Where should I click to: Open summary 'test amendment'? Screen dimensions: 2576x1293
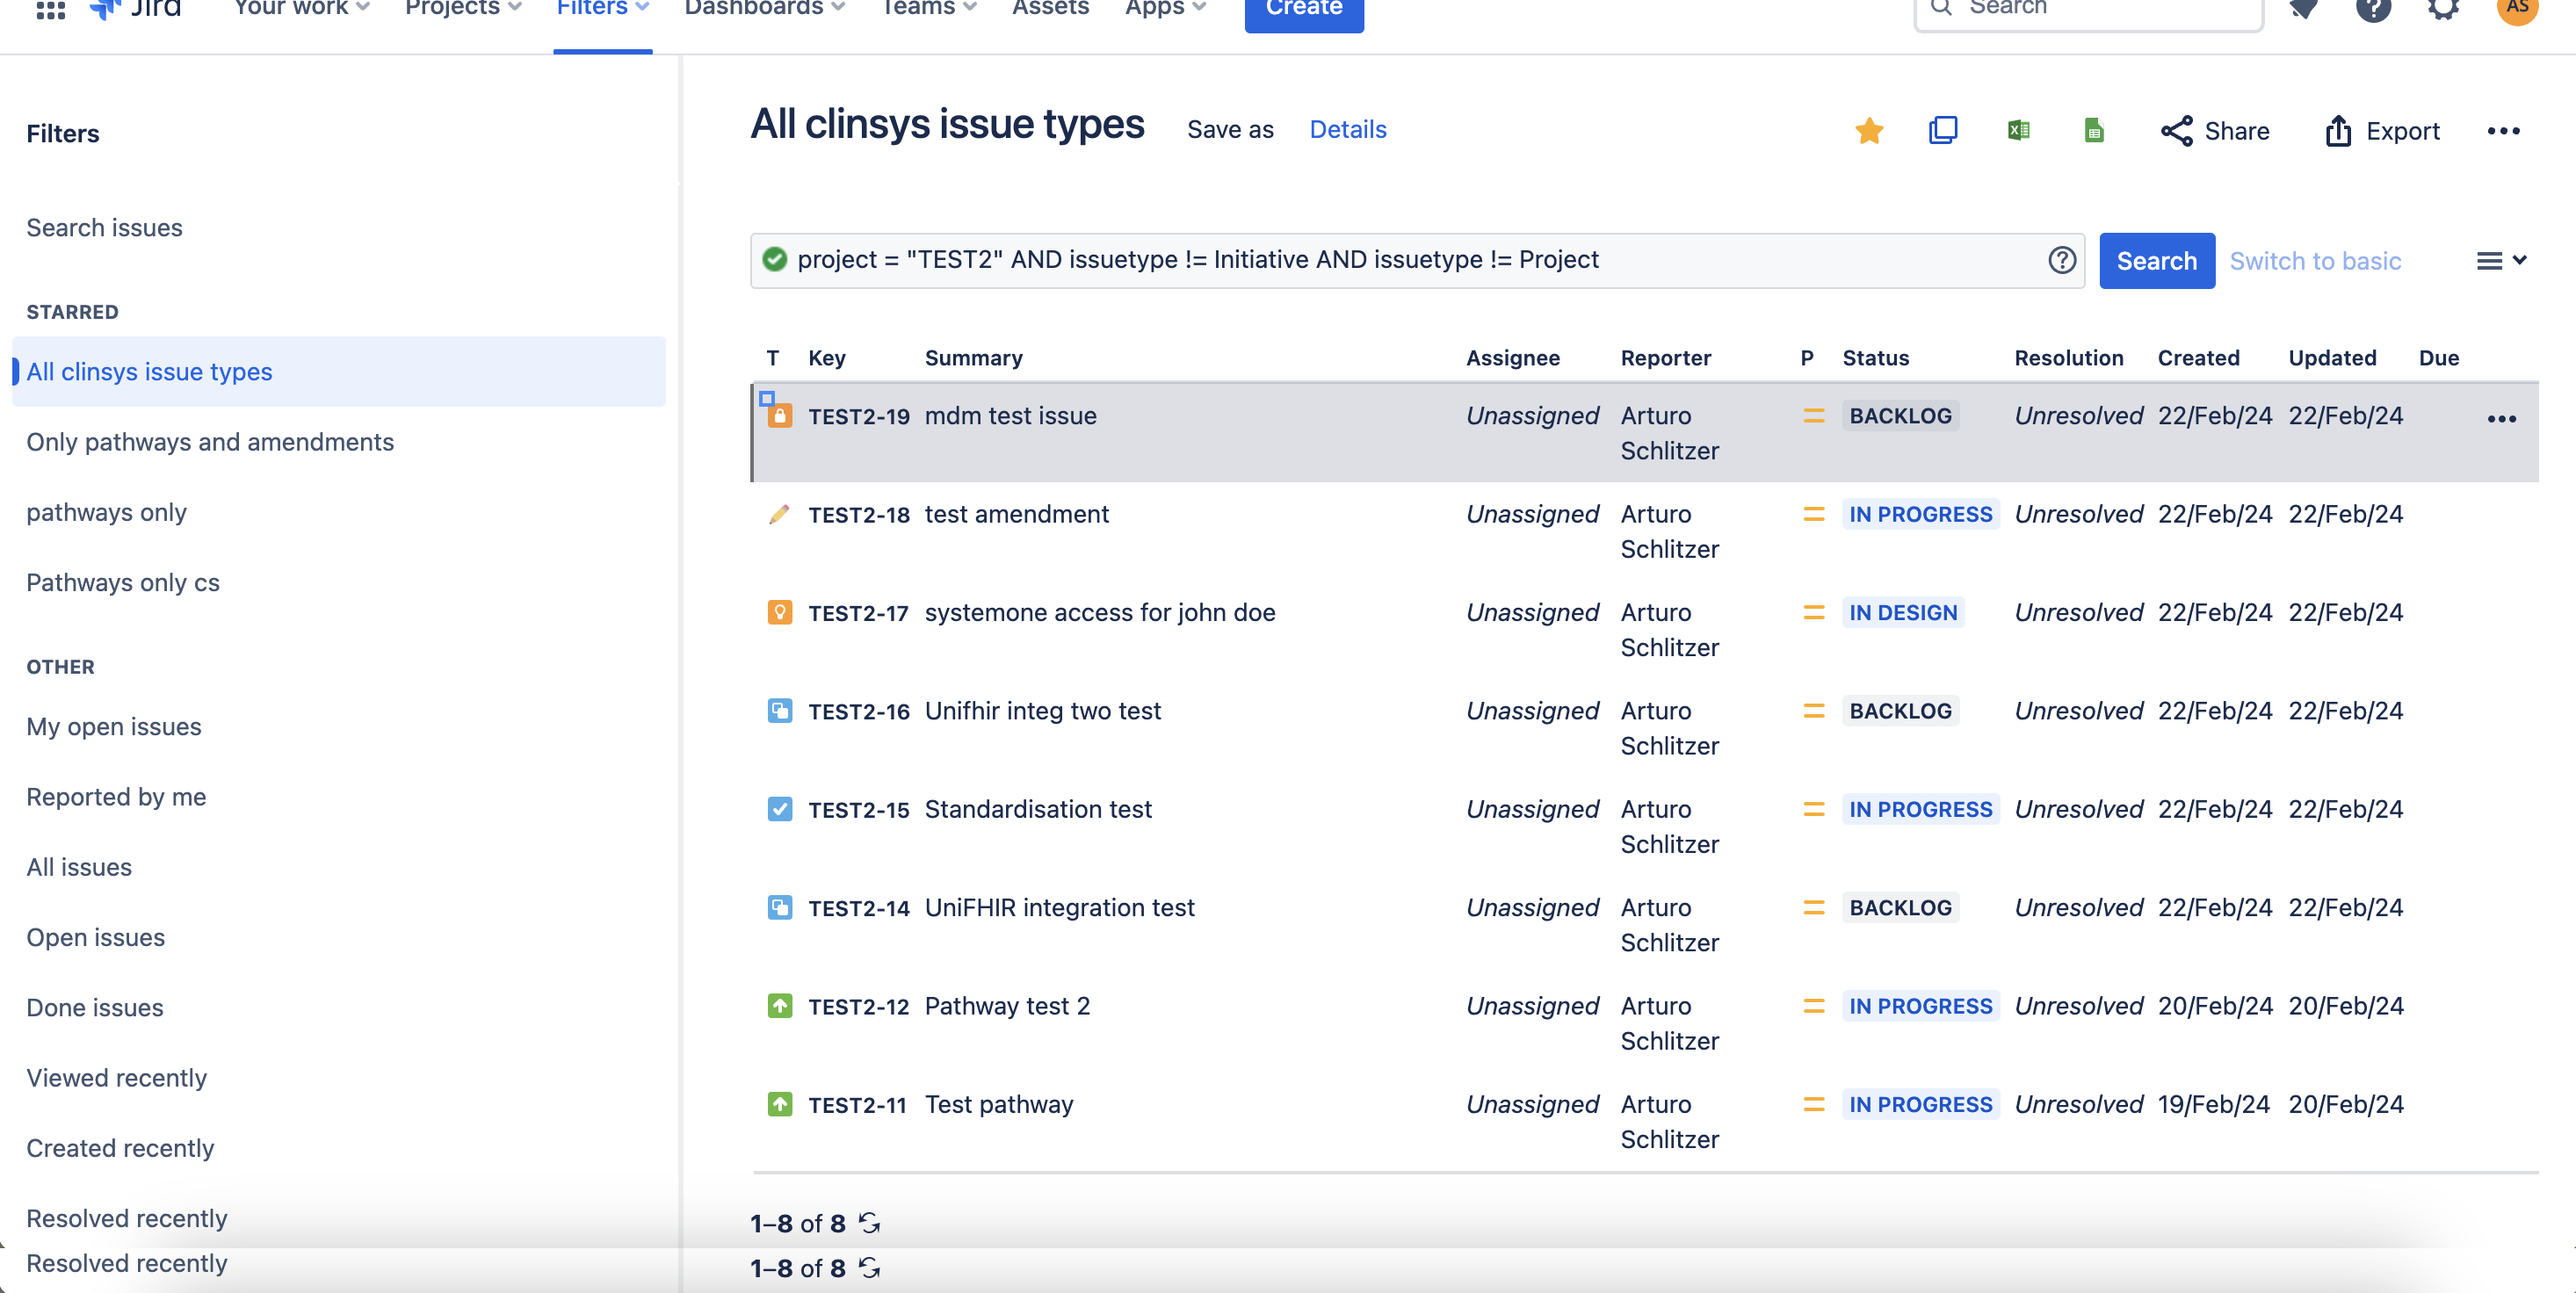pos(1016,514)
